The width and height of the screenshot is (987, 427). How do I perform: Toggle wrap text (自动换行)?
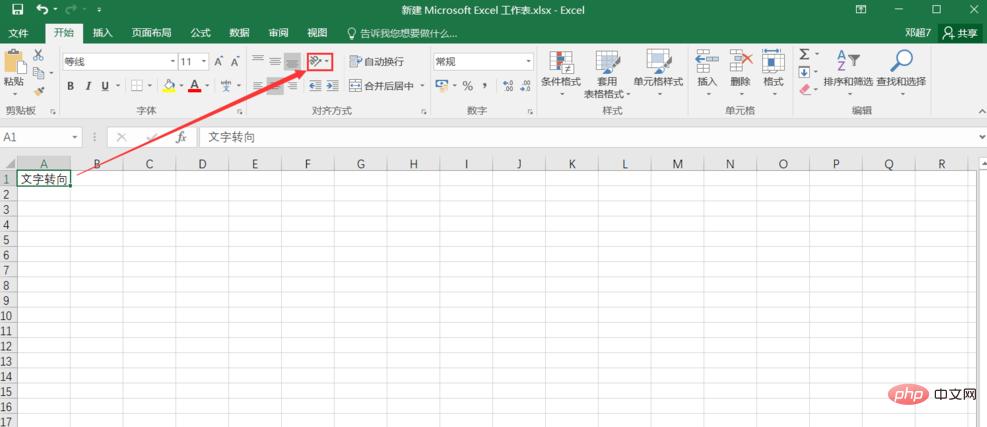[377, 62]
